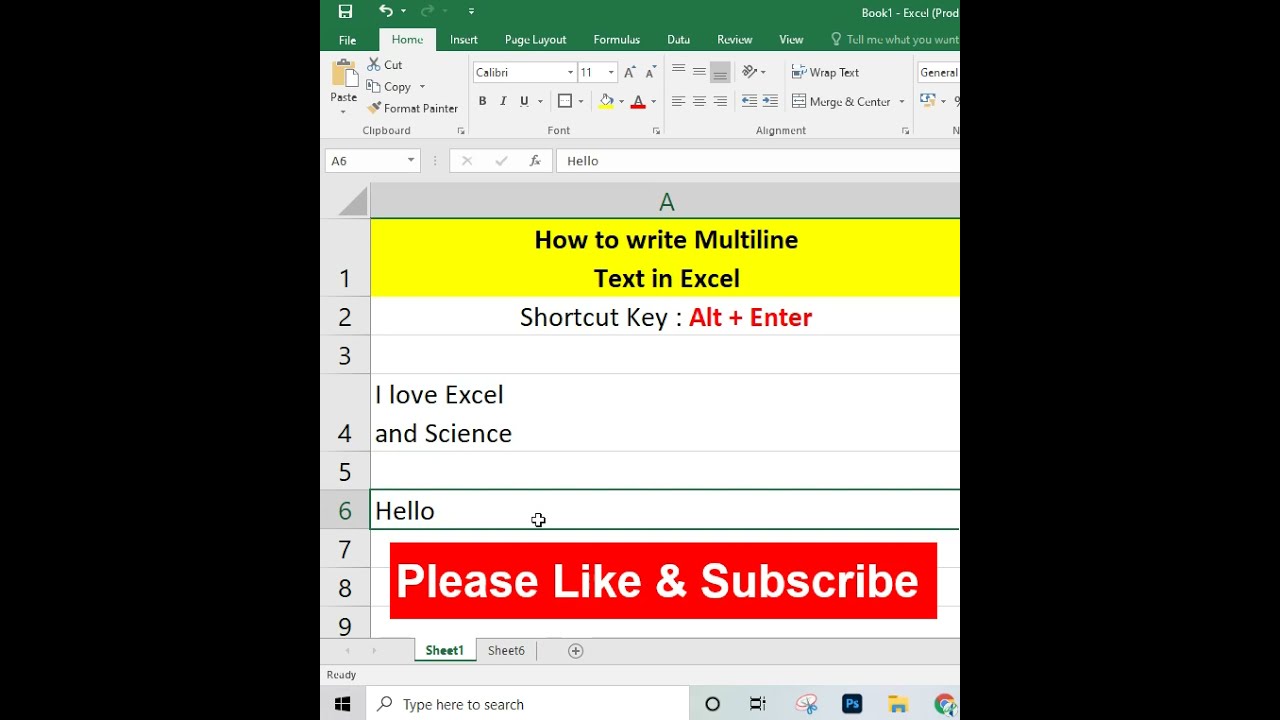Apply cell borders

click(564, 101)
